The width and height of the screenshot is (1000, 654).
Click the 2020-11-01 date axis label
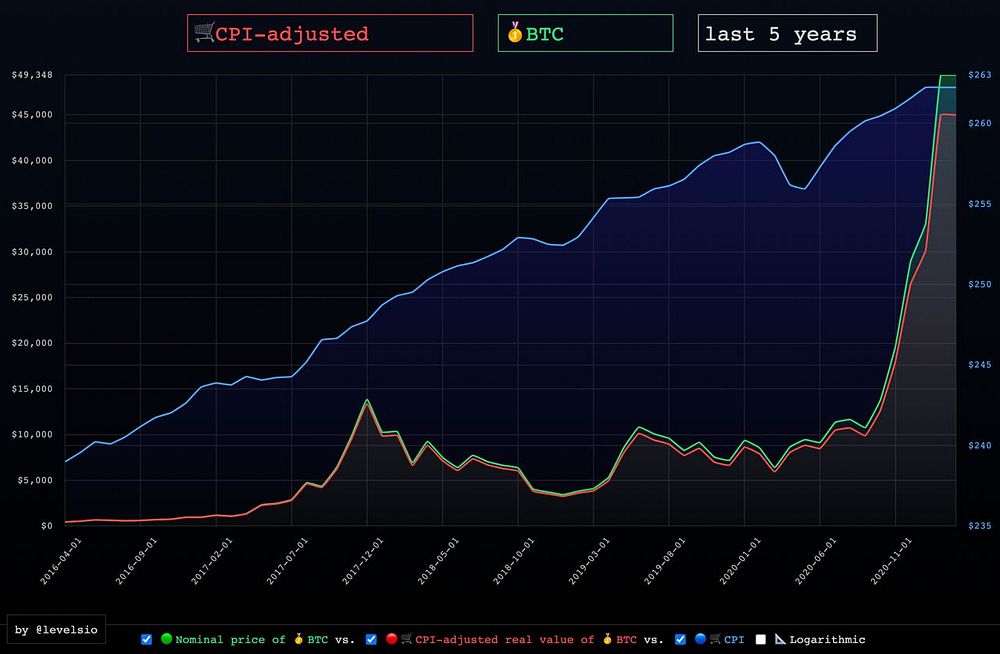point(892,560)
